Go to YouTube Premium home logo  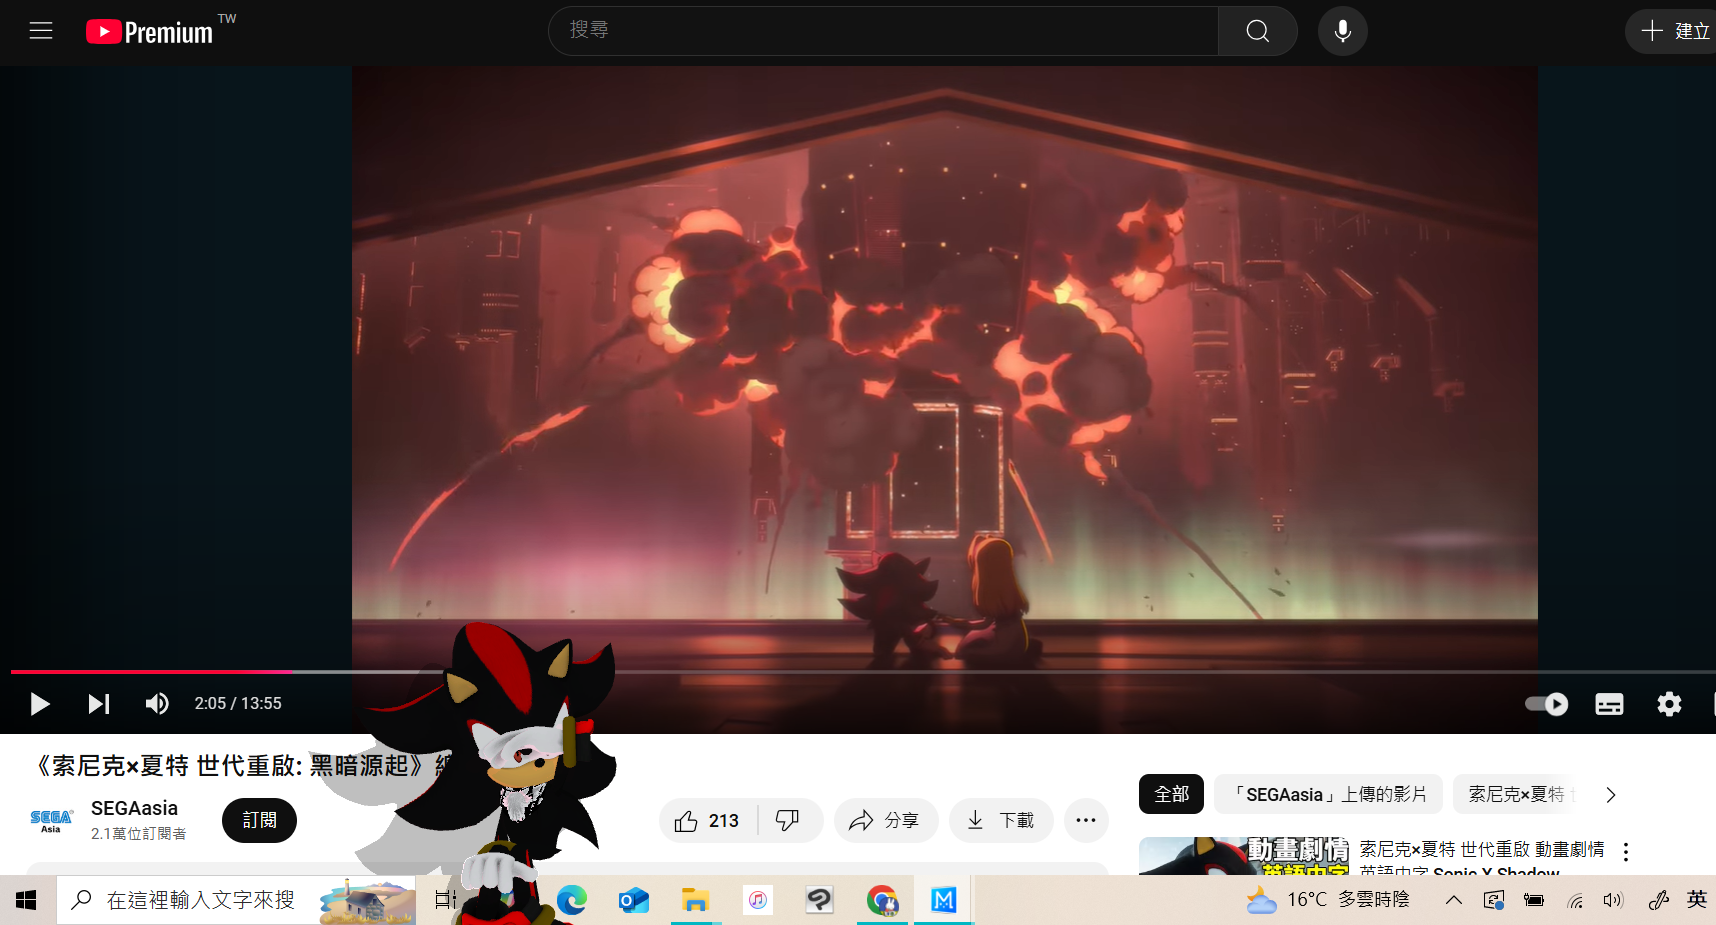pyautogui.click(x=150, y=32)
